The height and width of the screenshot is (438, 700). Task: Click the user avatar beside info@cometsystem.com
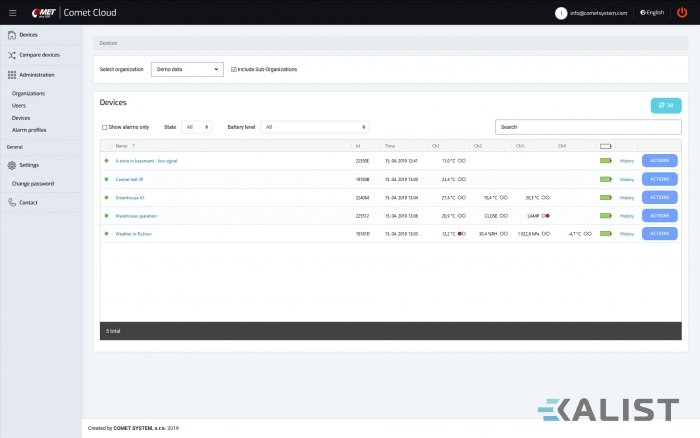[x=562, y=13]
